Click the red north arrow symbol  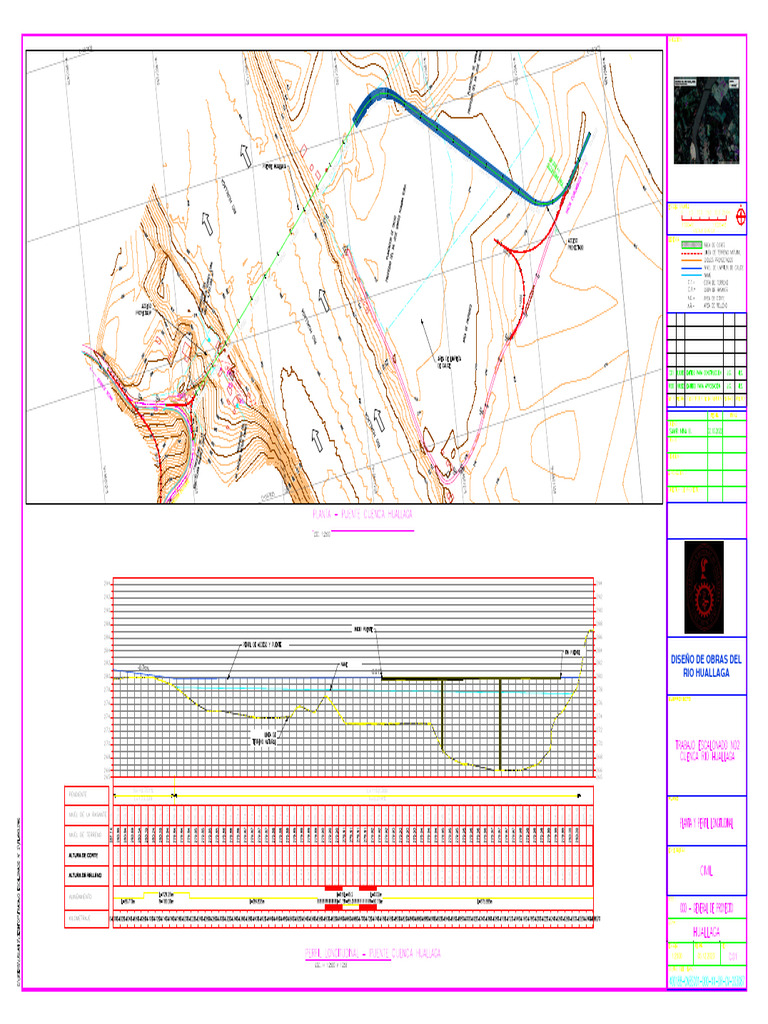740,216
